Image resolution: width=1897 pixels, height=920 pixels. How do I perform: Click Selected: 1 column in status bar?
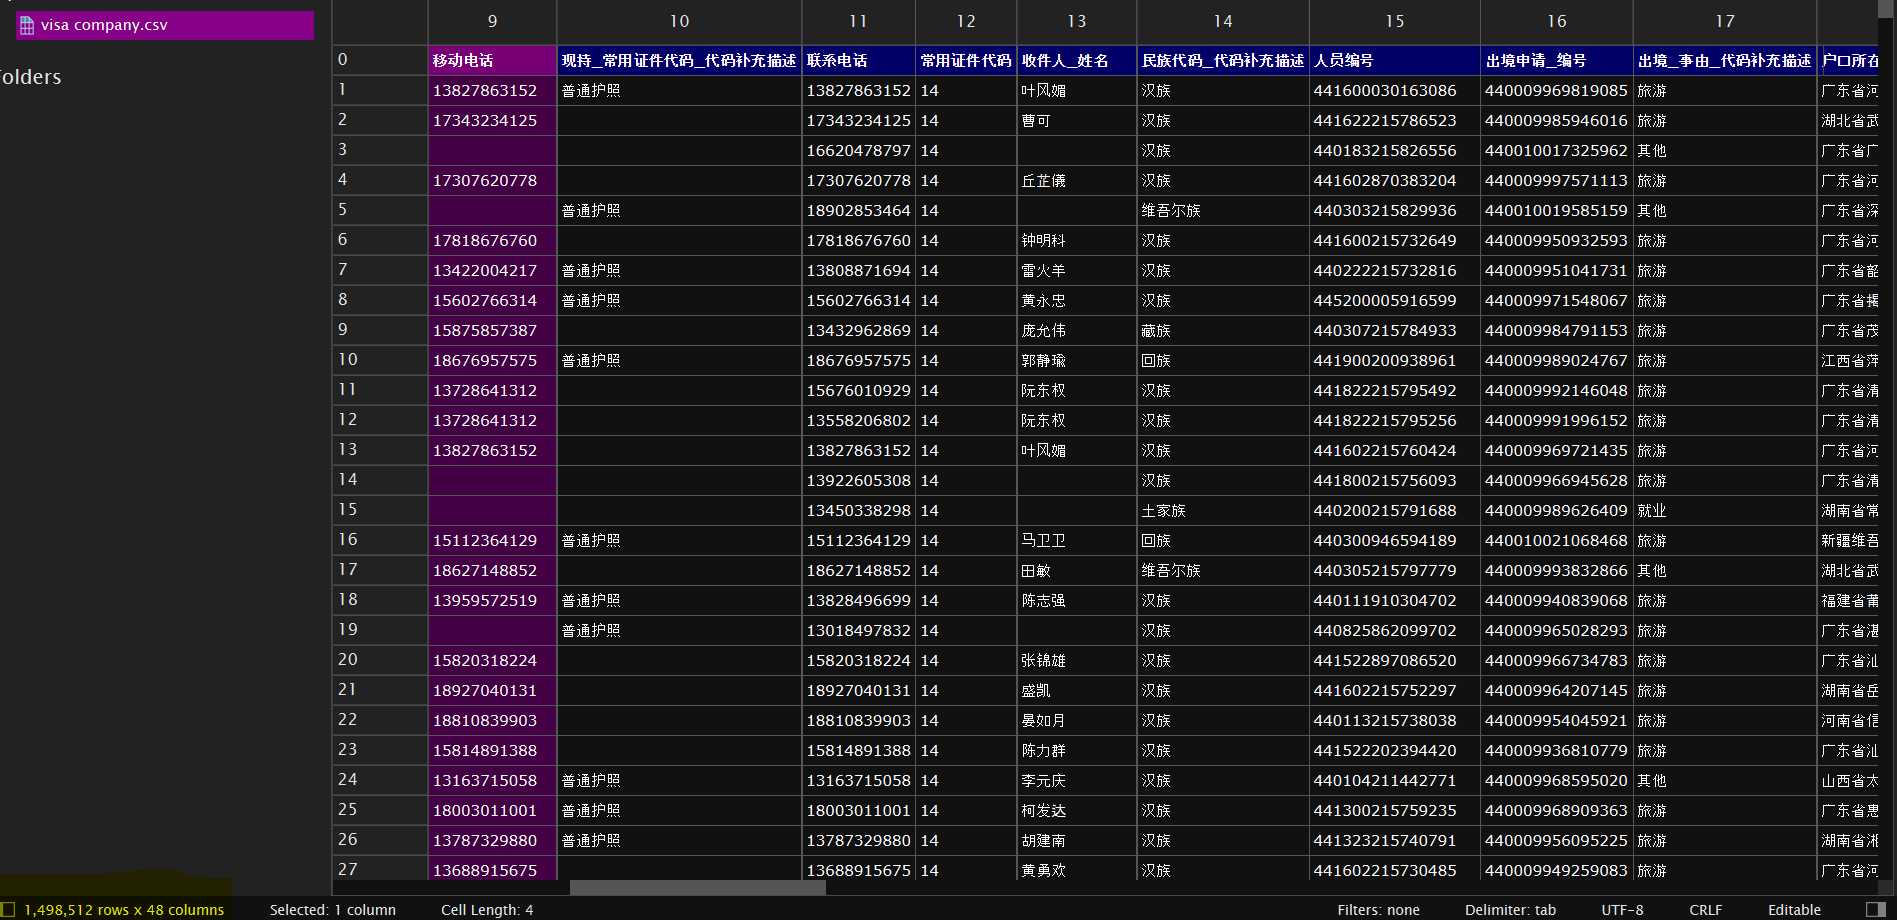tap(332, 910)
